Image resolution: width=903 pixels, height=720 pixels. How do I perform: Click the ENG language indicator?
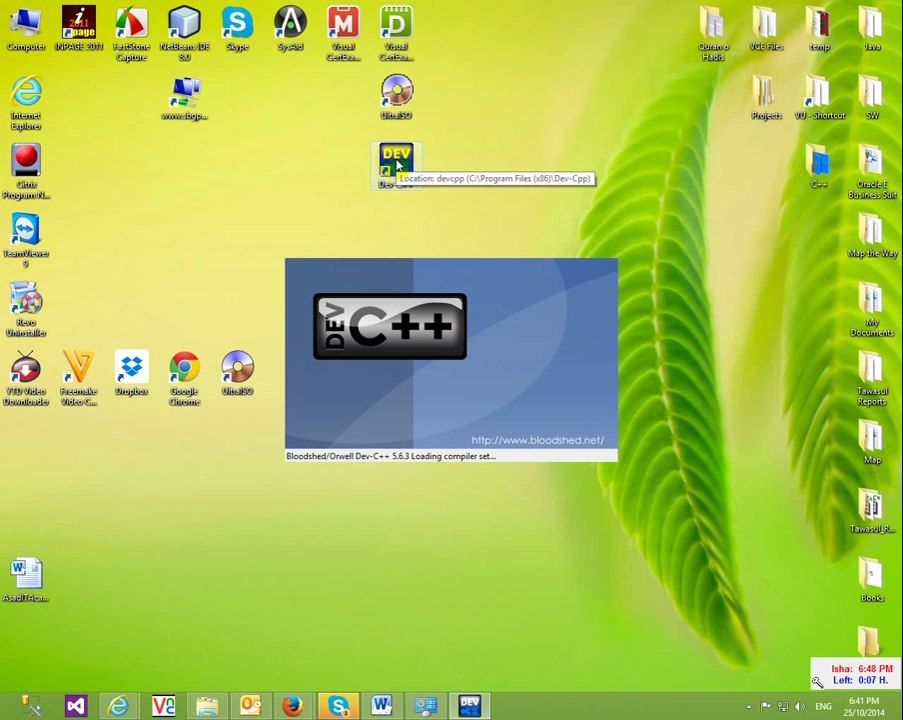(x=823, y=707)
